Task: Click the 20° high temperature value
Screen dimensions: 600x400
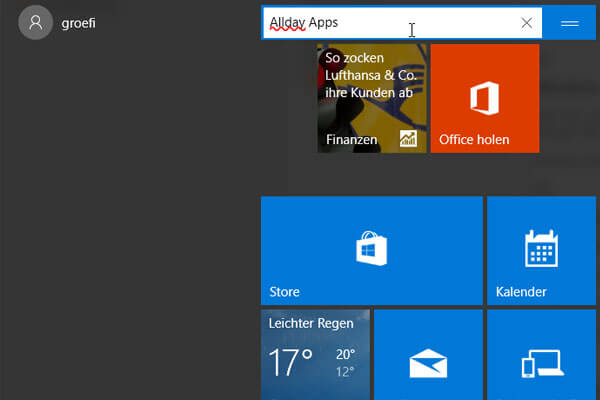Action: (x=346, y=354)
